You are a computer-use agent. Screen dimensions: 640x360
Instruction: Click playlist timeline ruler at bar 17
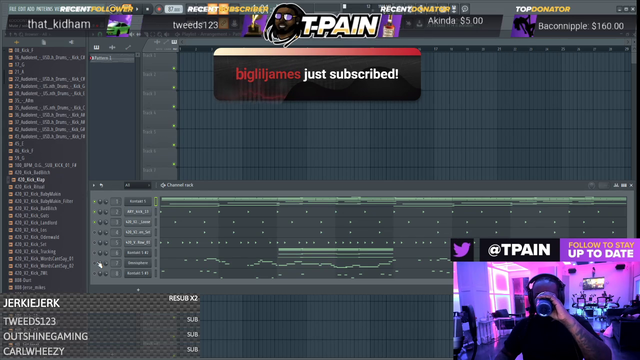coord(436,49)
